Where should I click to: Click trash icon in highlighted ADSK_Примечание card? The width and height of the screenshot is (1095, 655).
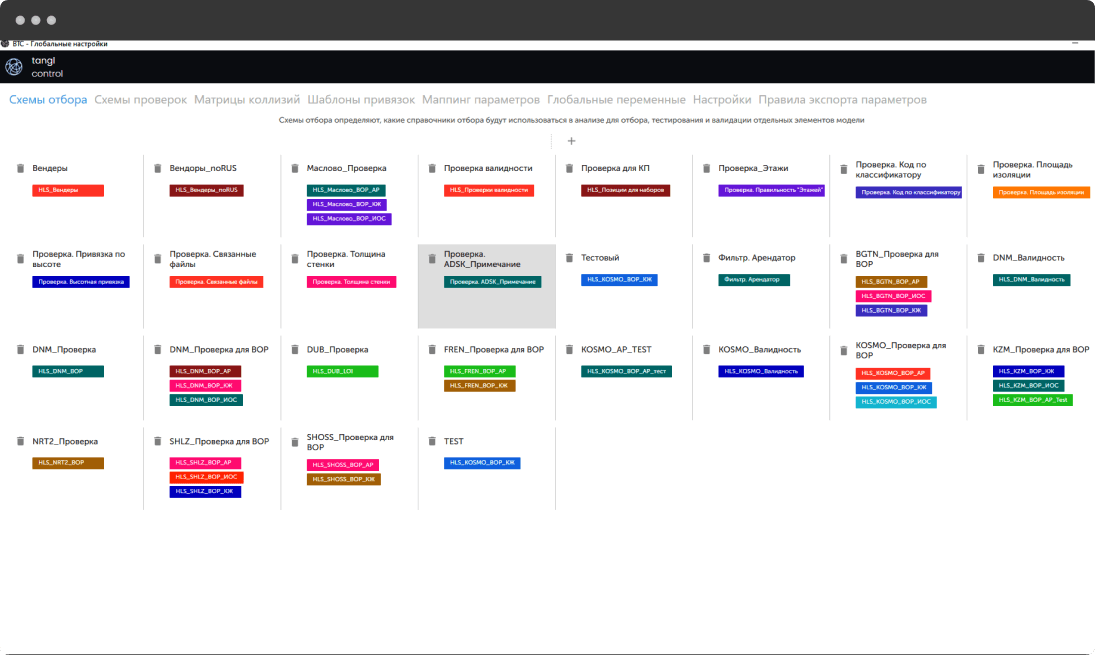pyautogui.click(x=432, y=259)
